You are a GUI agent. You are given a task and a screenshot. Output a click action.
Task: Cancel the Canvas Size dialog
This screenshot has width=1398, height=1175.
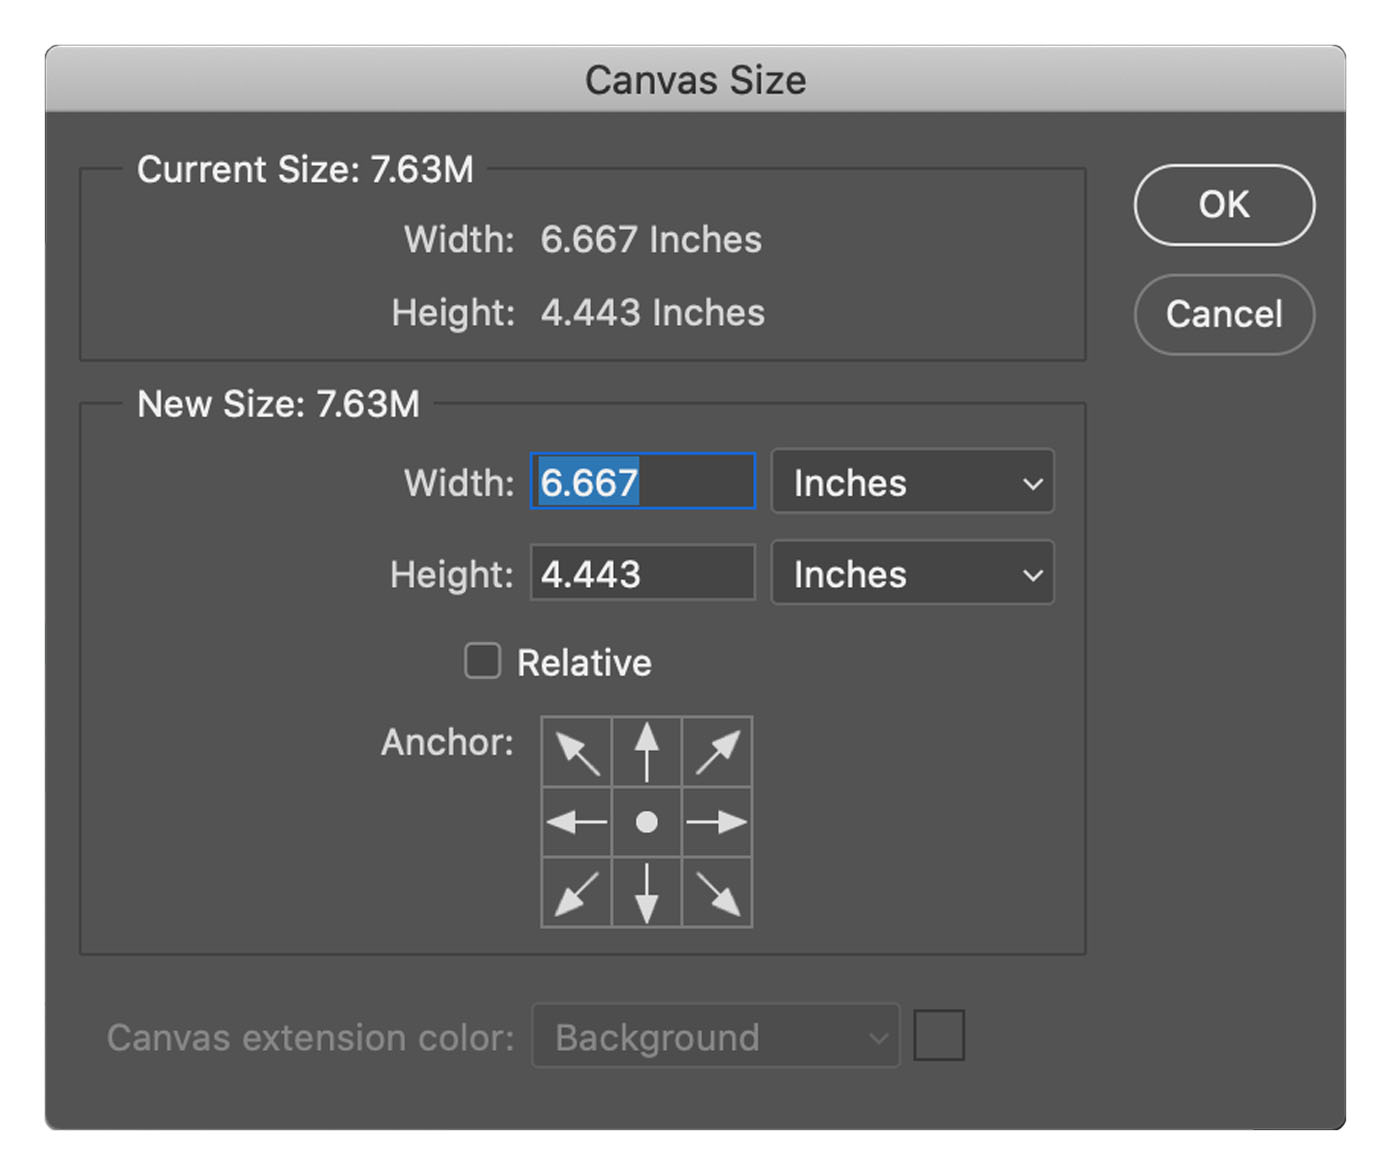pyautogui.click(x=1224, y=315)
